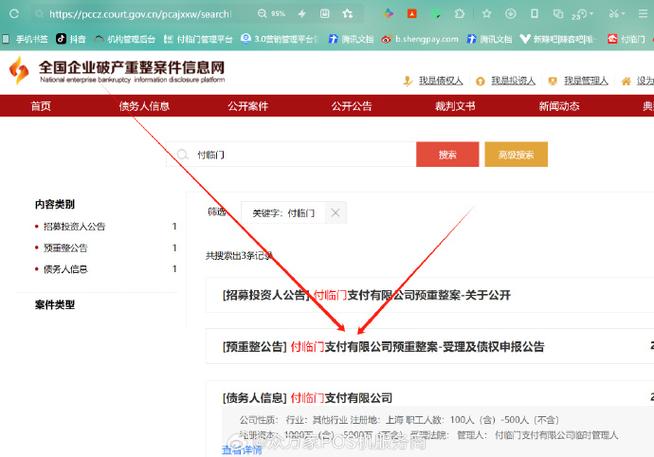Open the b.shengpay.com bookmark
The image size is (654, 457).
tap(420, 39)
